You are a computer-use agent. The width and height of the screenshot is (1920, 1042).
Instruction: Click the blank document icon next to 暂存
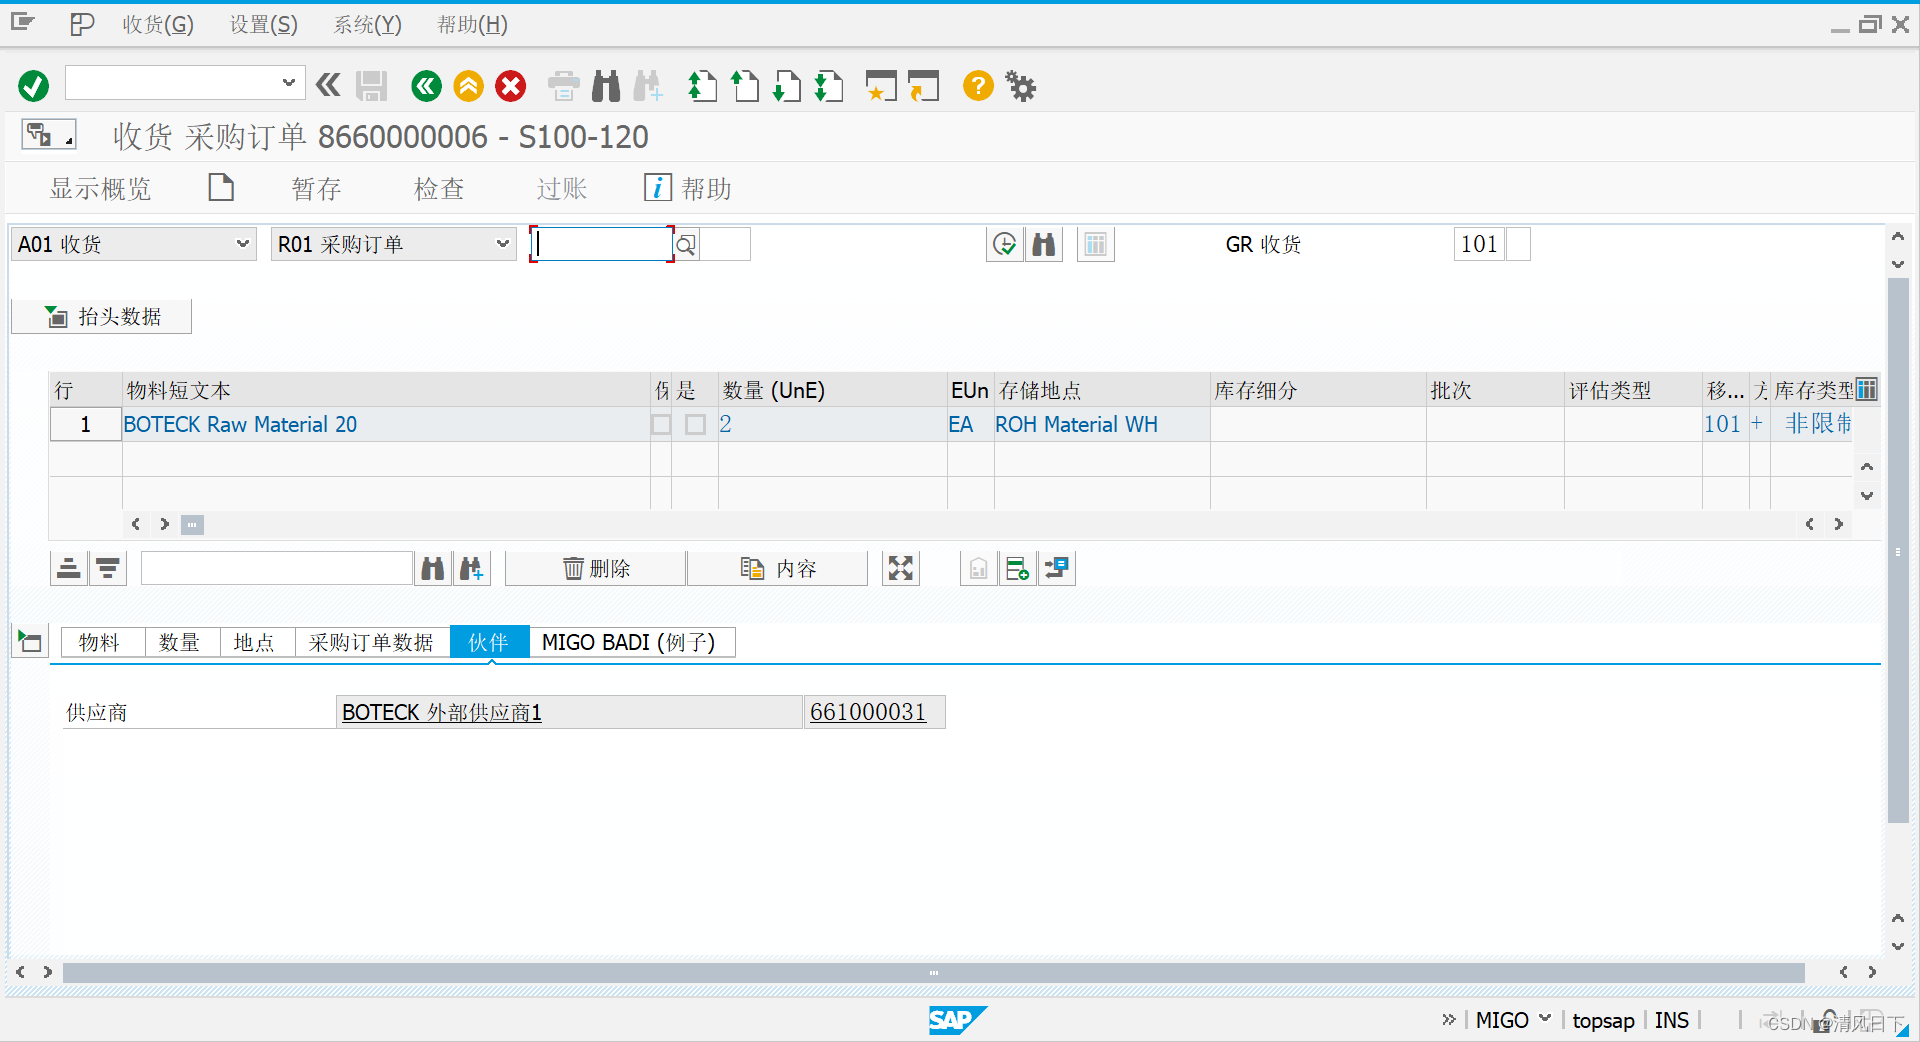[221, 187]
